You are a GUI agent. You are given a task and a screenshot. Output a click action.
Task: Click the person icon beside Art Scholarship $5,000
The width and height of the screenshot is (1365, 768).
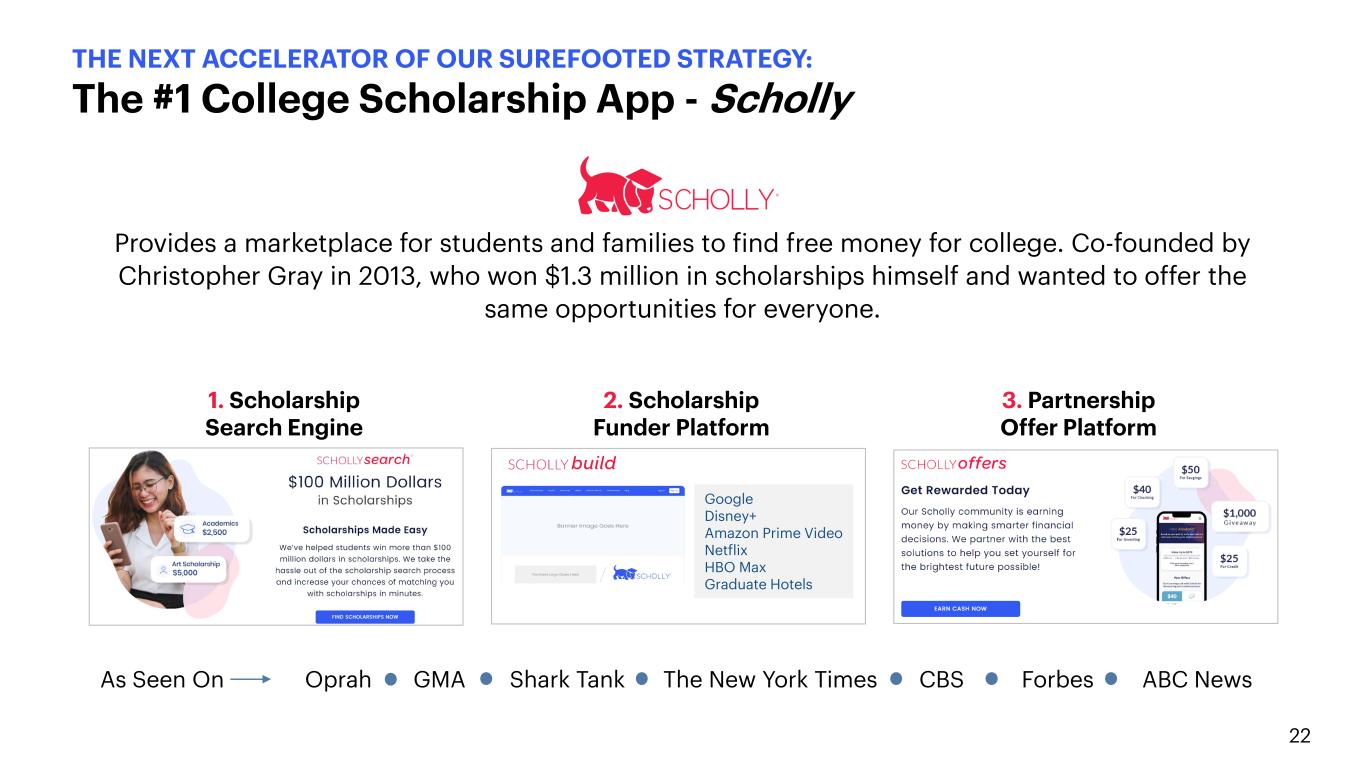(x=163, y=568)
